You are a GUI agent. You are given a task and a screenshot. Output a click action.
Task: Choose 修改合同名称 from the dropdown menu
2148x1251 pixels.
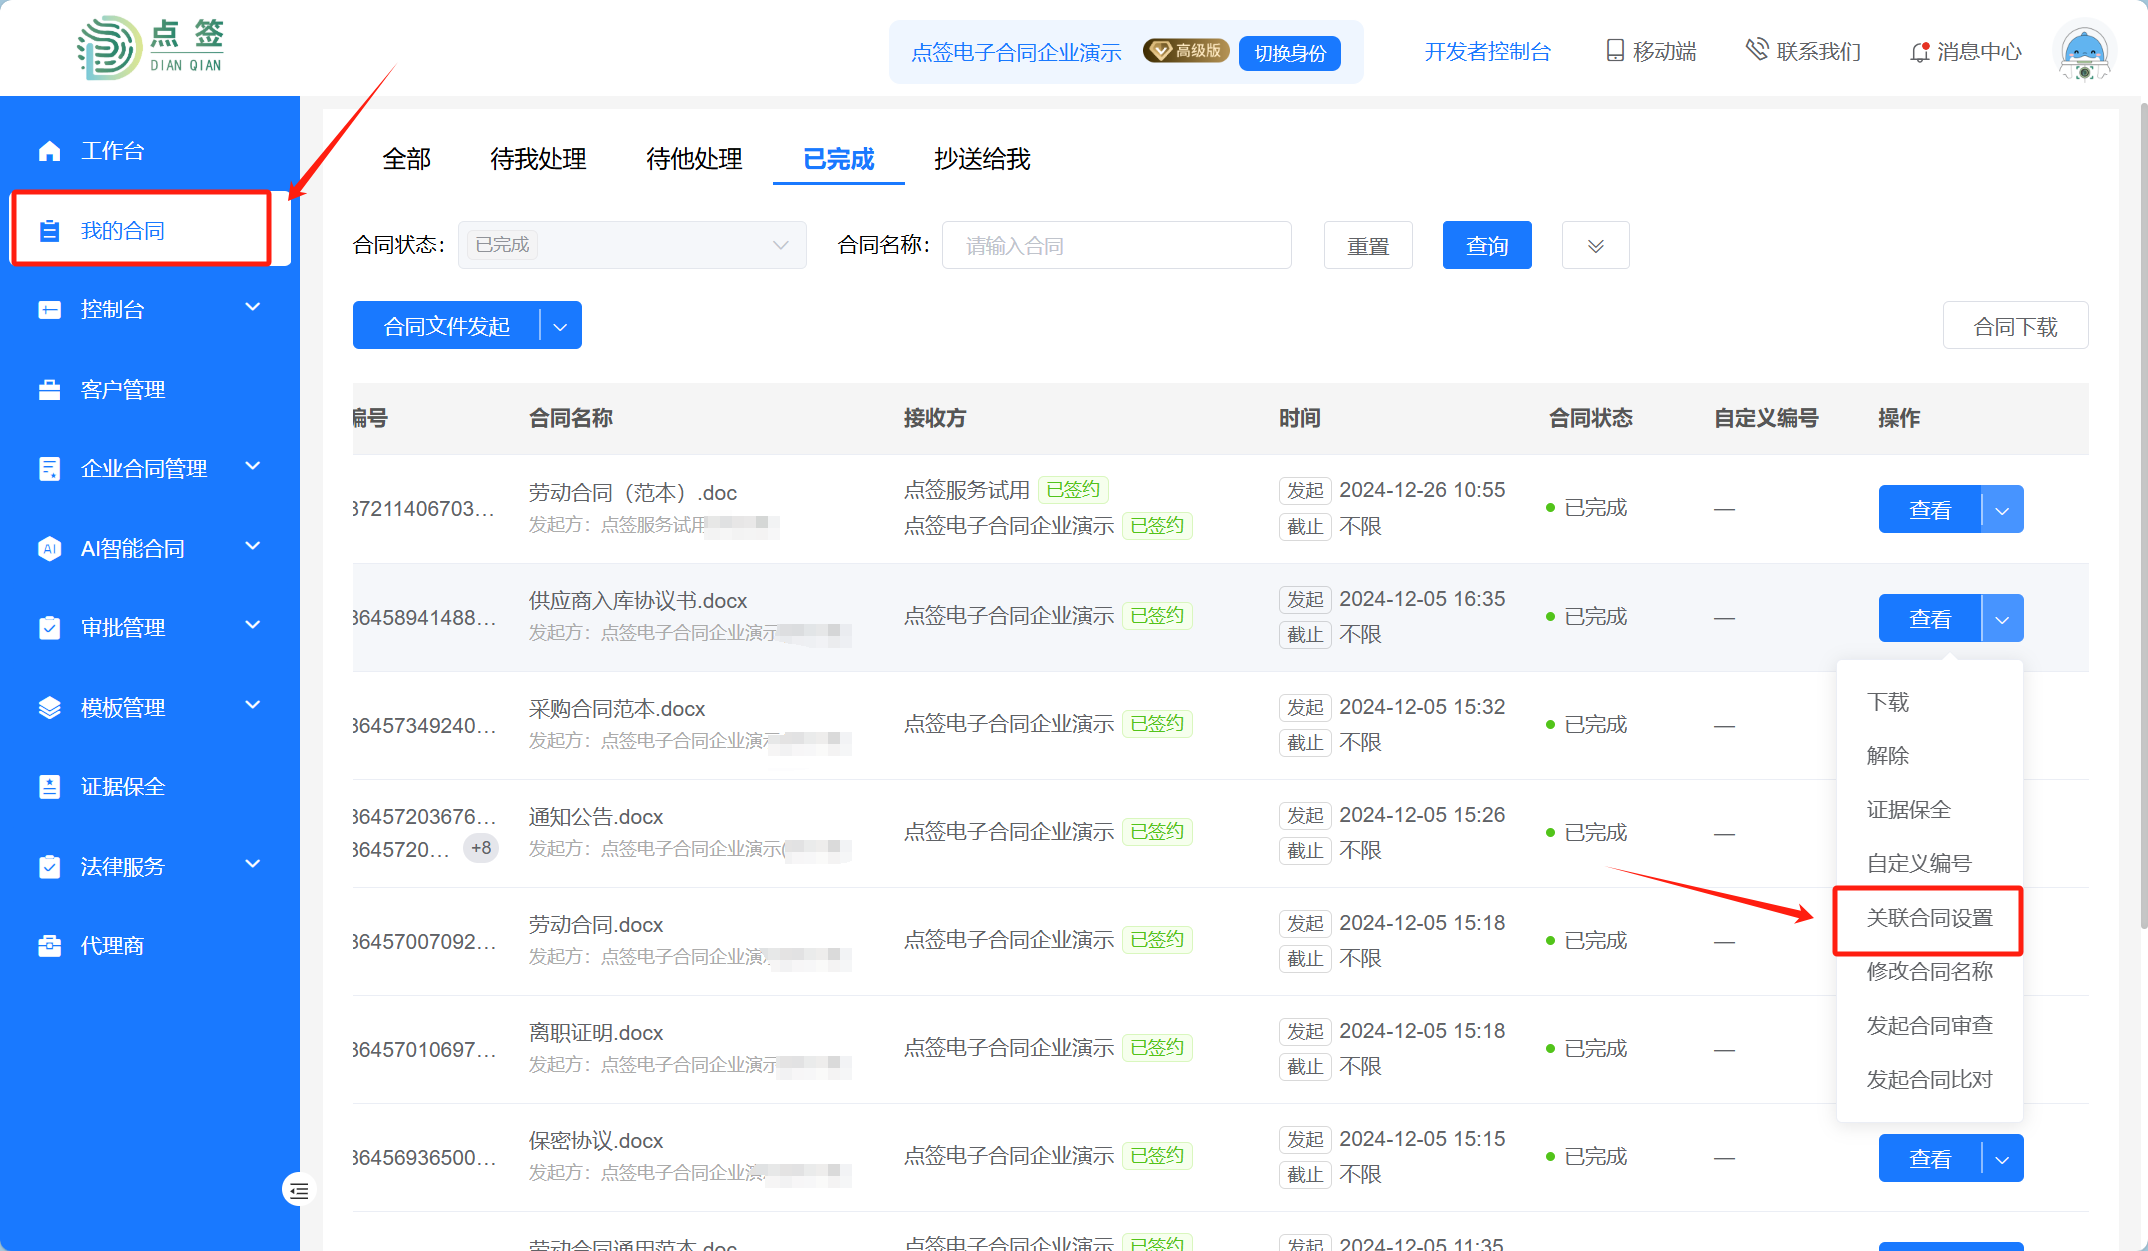click(1930, 972)
